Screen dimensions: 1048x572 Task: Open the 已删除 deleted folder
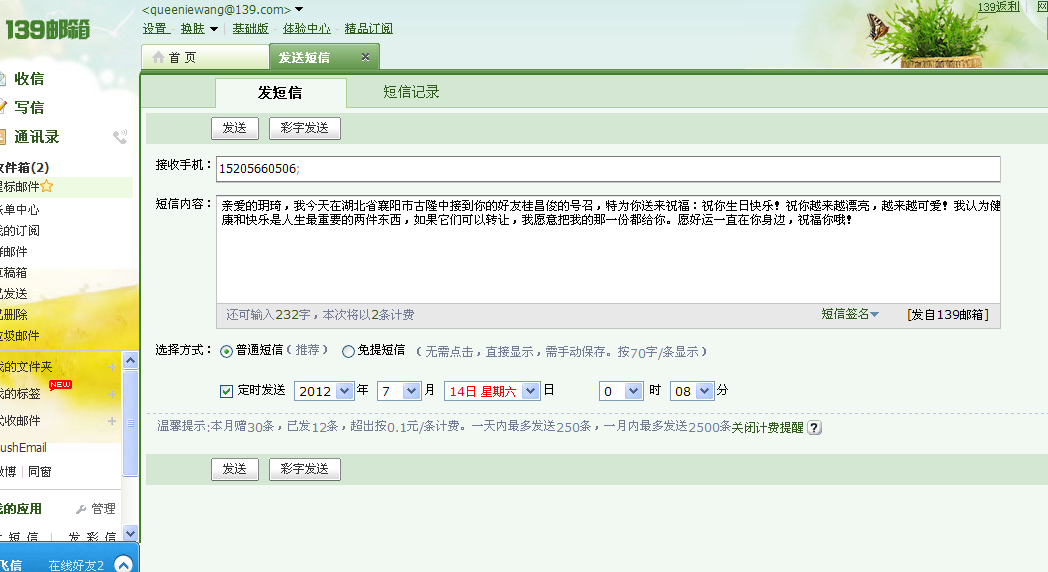pyautogui.click(x=14, y=315)
